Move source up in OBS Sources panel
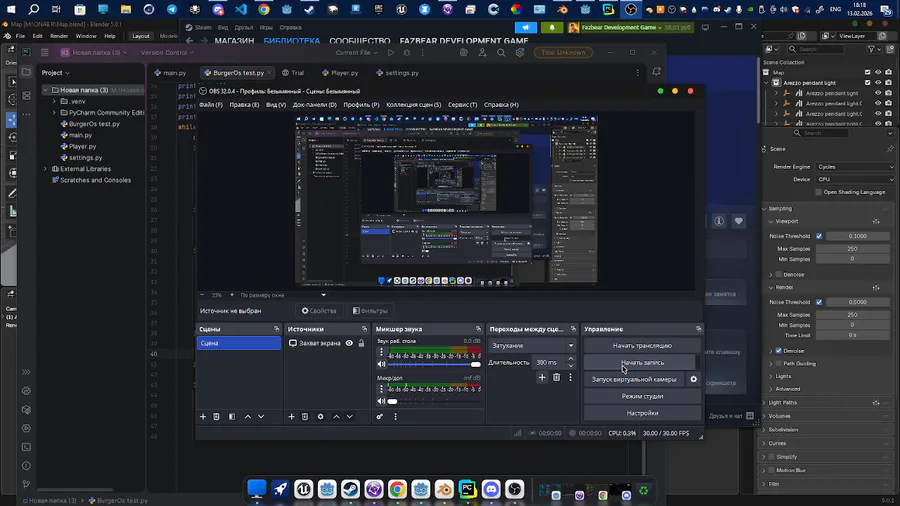 pyautogui.click(x=336, y=417)
